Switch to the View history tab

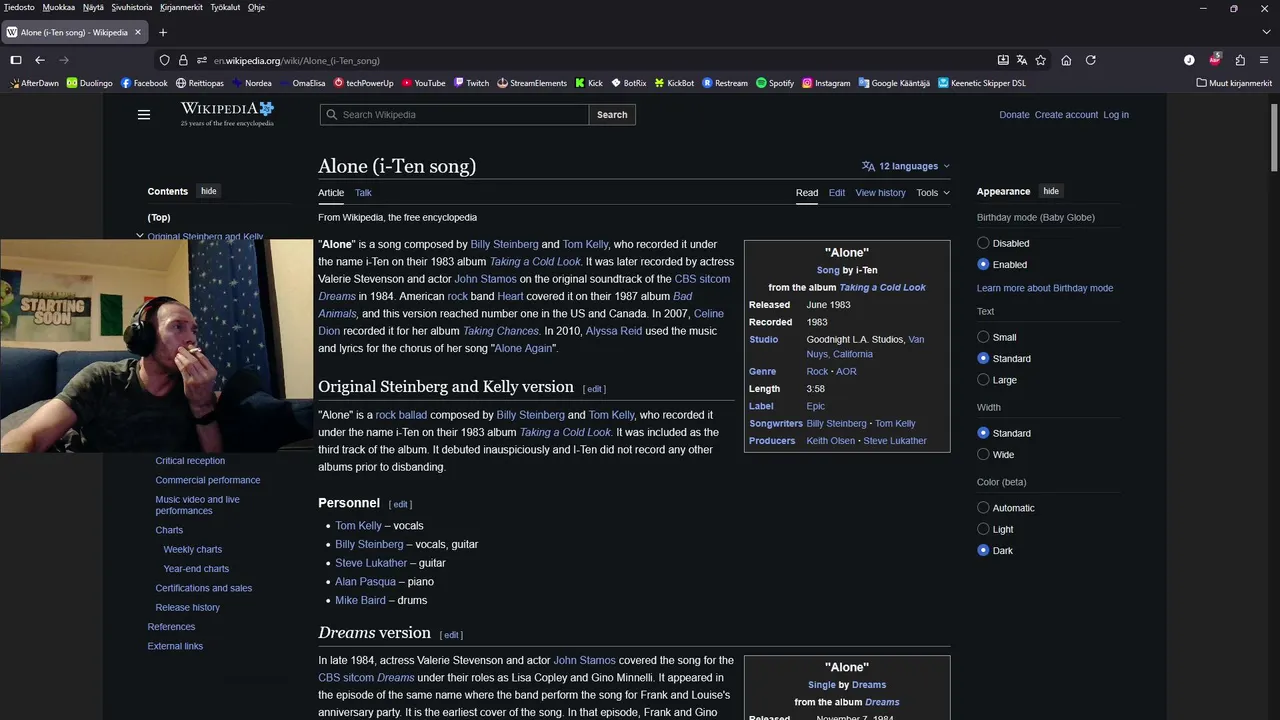pyautogui.click(x=880, y=192)
